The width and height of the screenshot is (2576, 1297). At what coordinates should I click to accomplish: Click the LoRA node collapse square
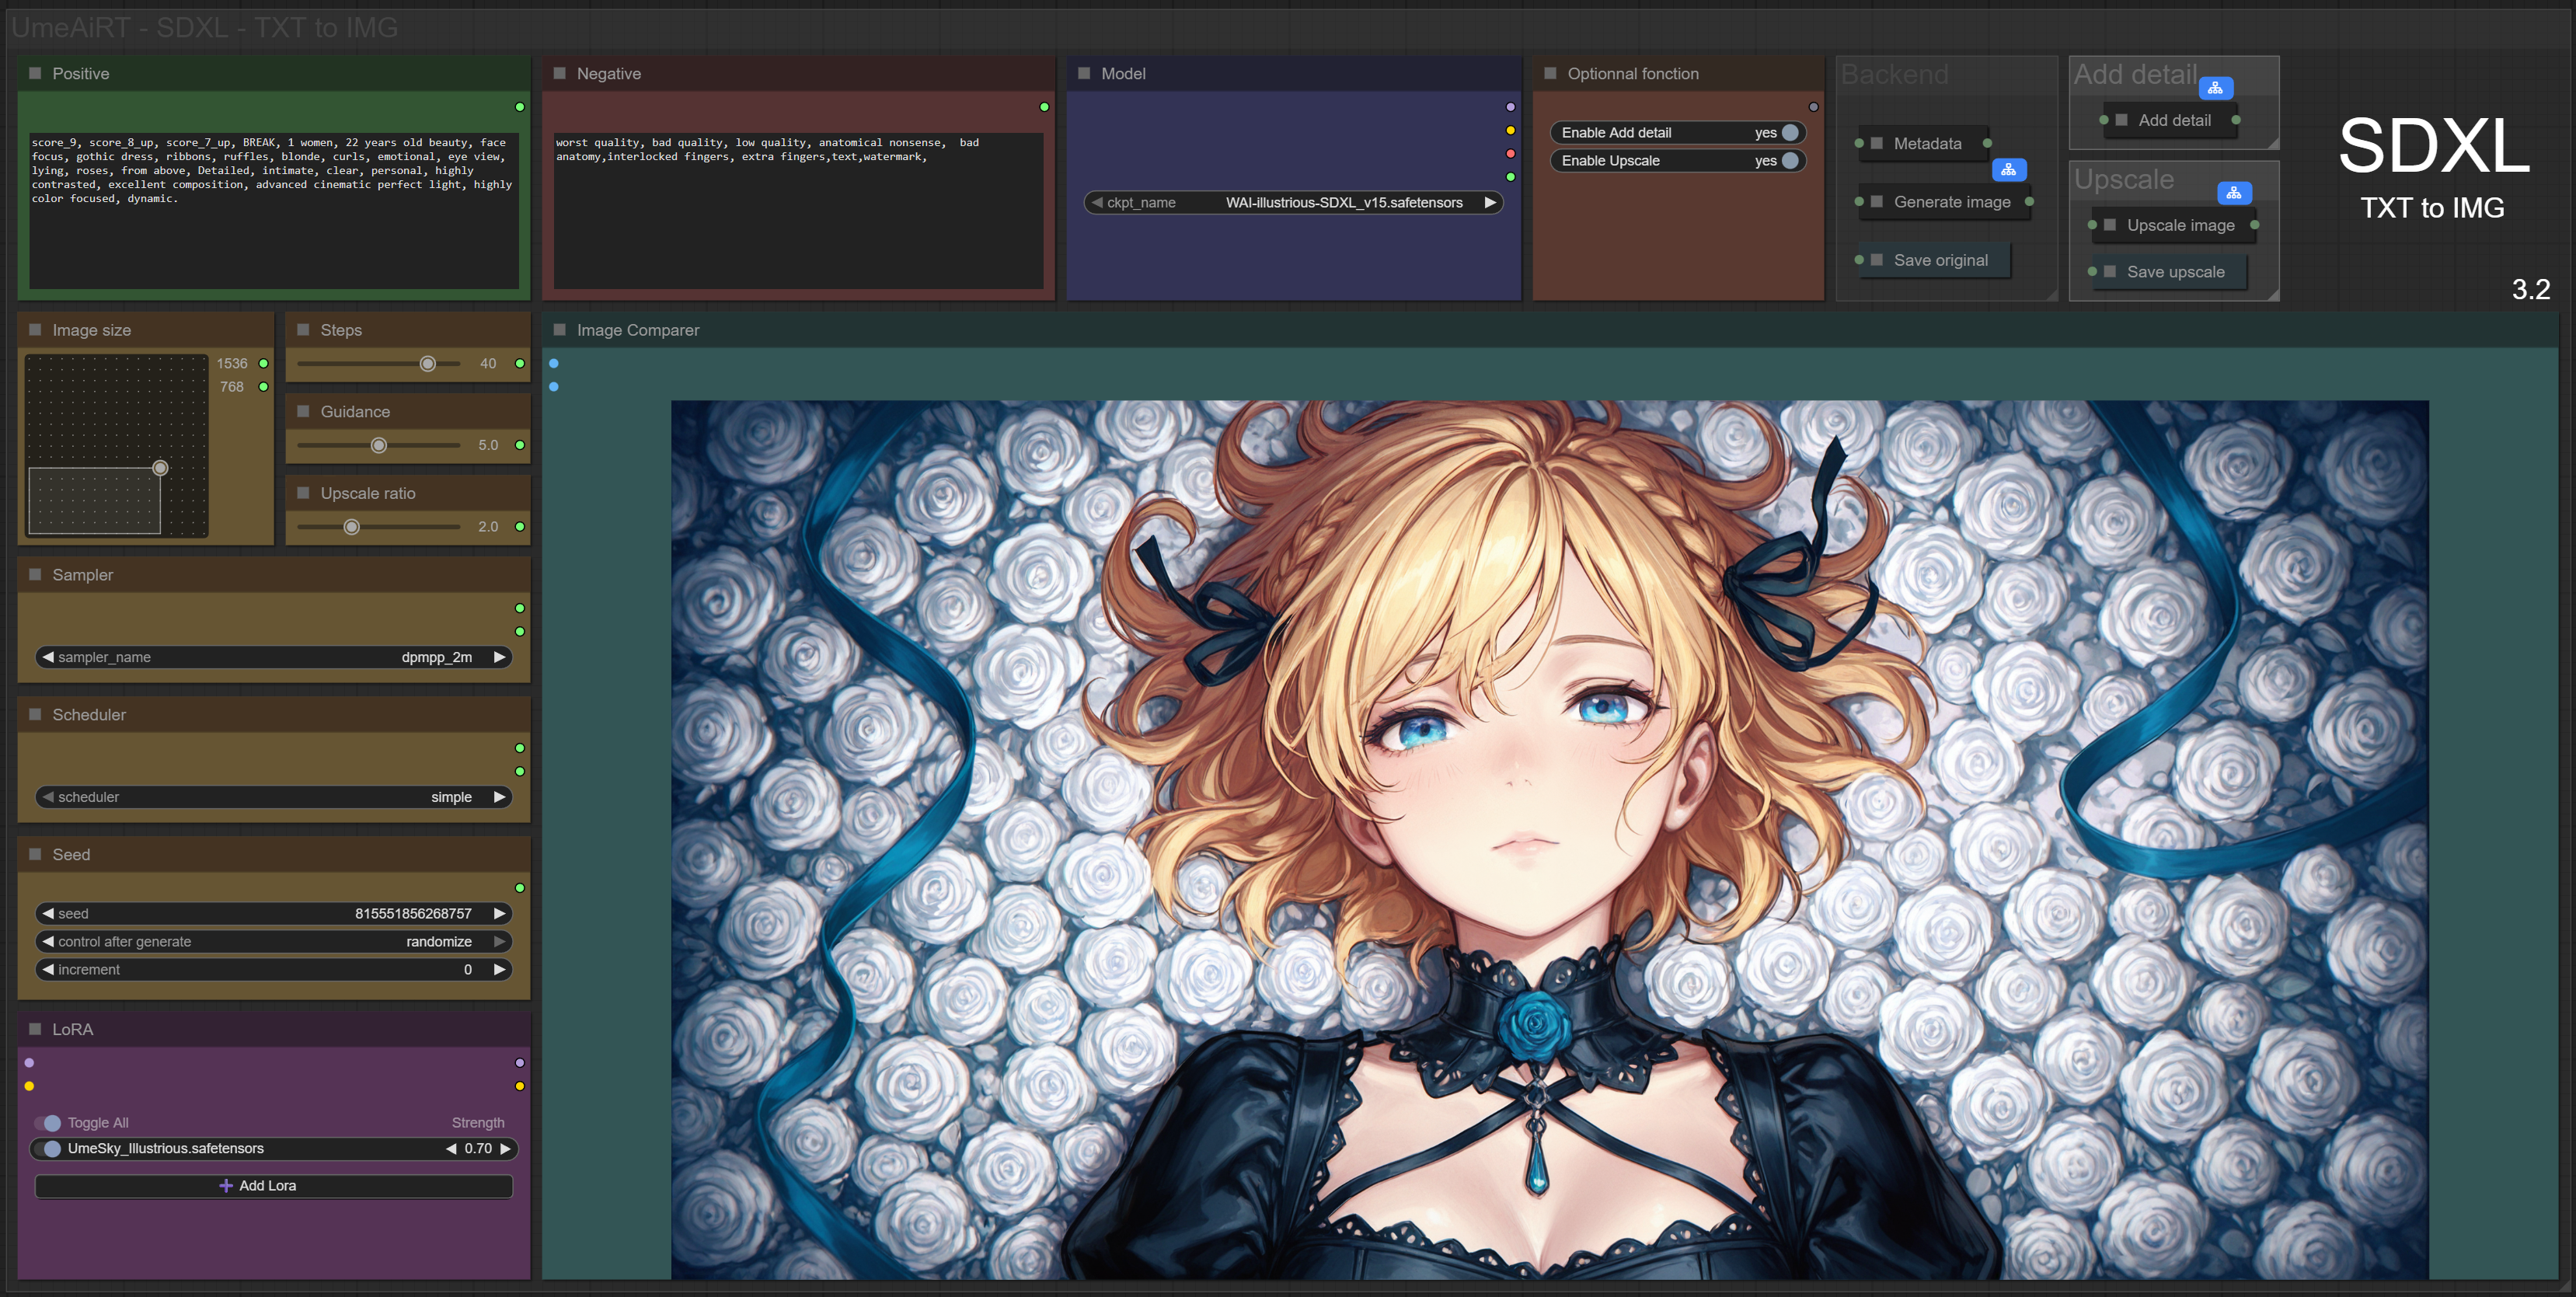[x=35, y=1029]
